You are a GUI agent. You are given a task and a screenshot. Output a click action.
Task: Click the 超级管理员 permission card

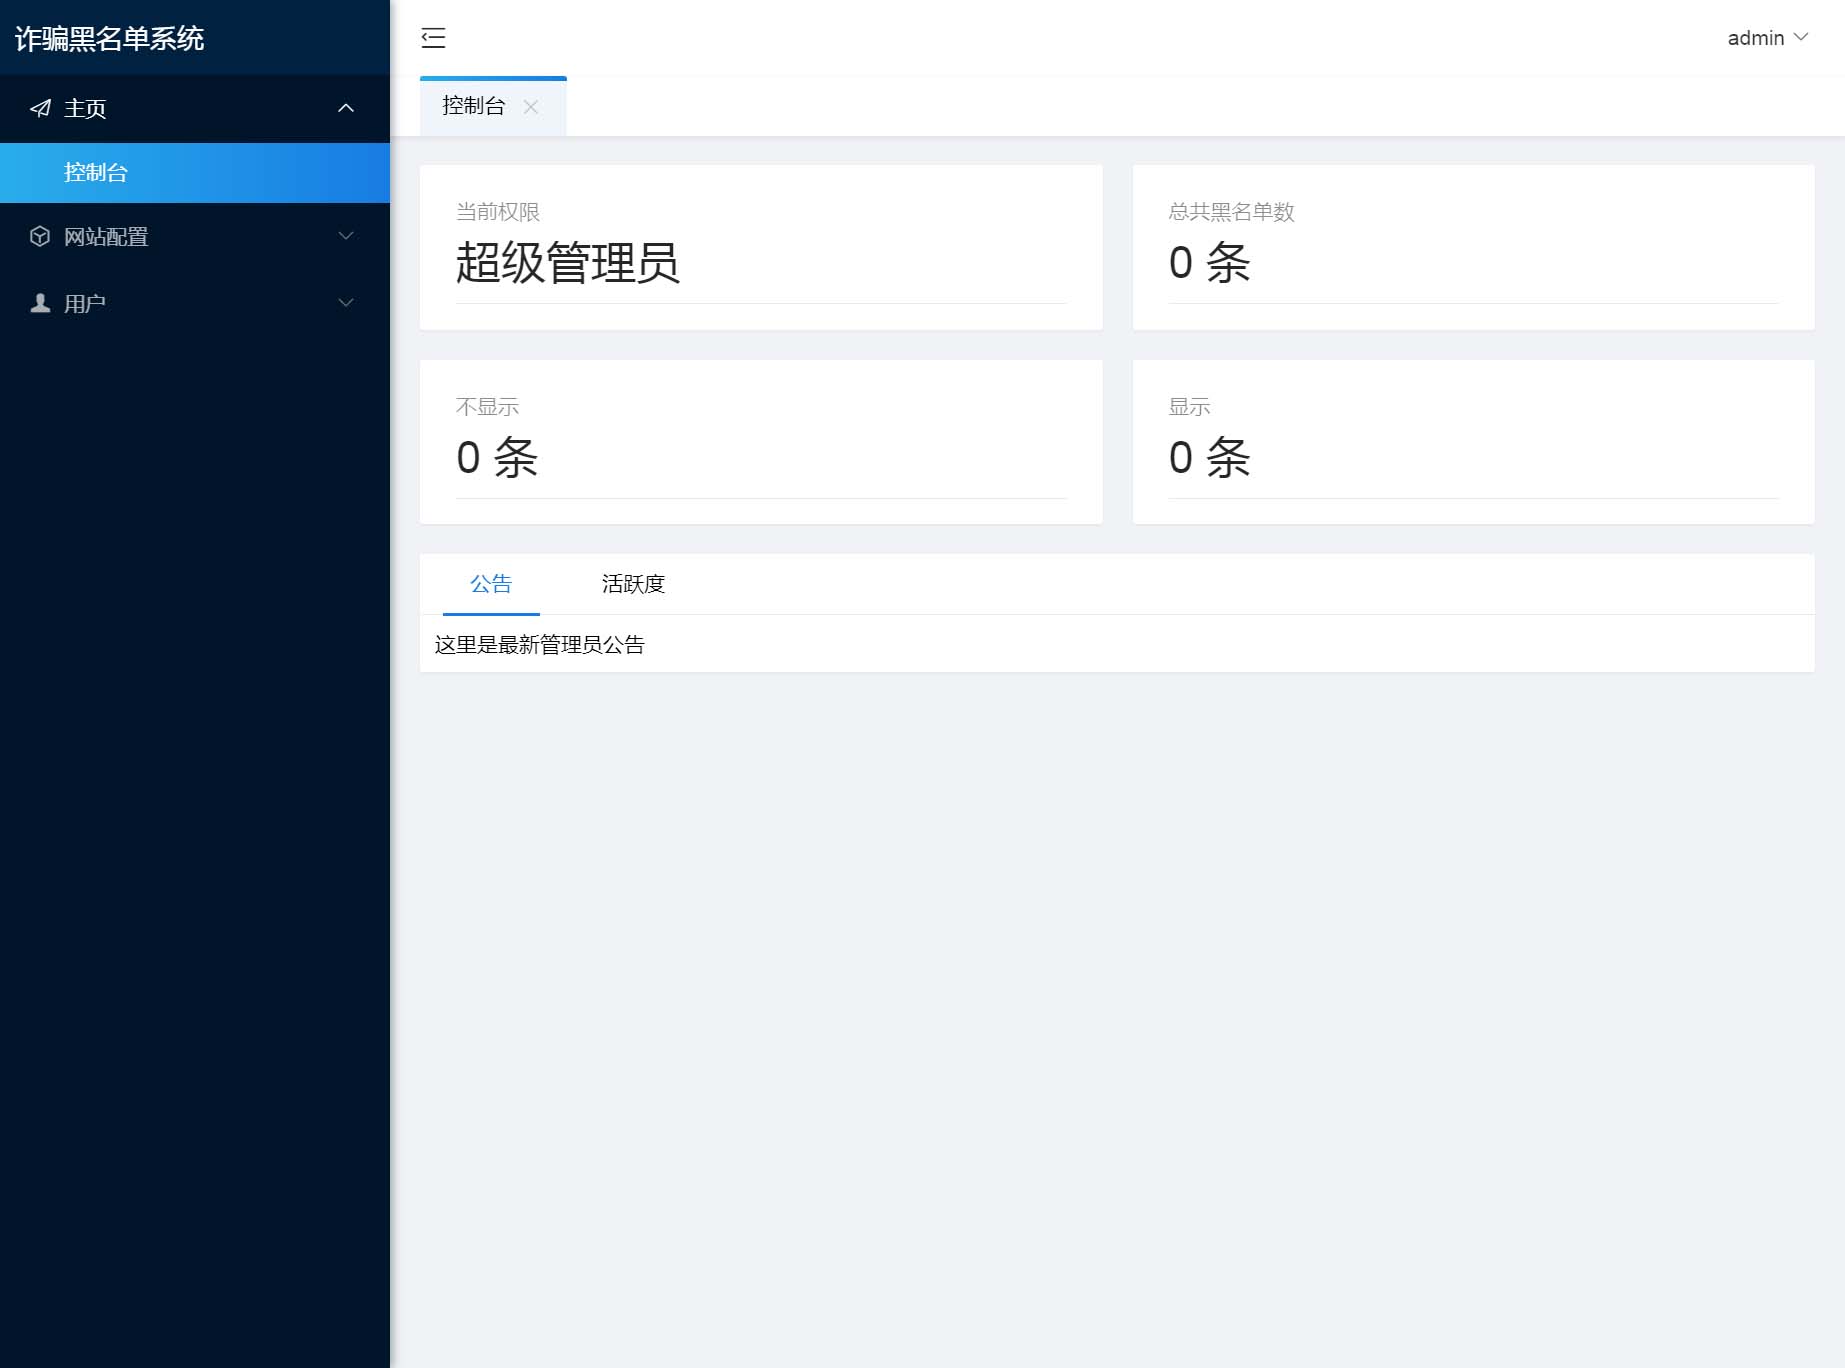pos(762,246)
